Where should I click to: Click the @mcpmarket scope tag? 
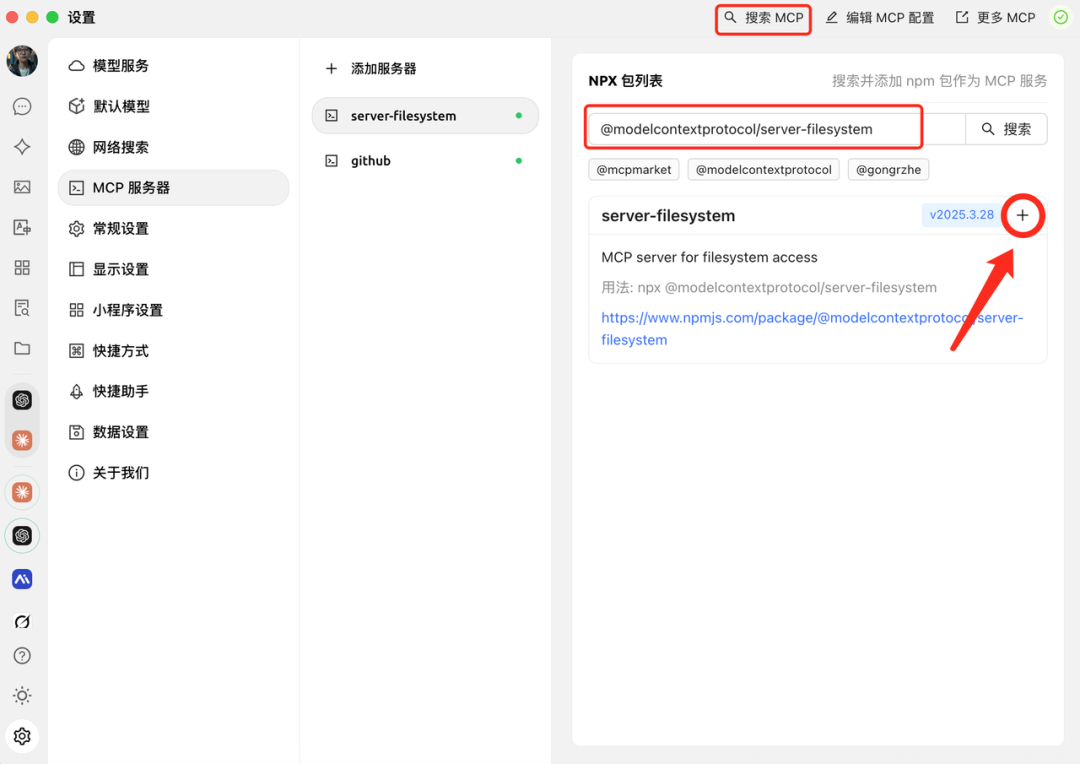pos(634,170)
